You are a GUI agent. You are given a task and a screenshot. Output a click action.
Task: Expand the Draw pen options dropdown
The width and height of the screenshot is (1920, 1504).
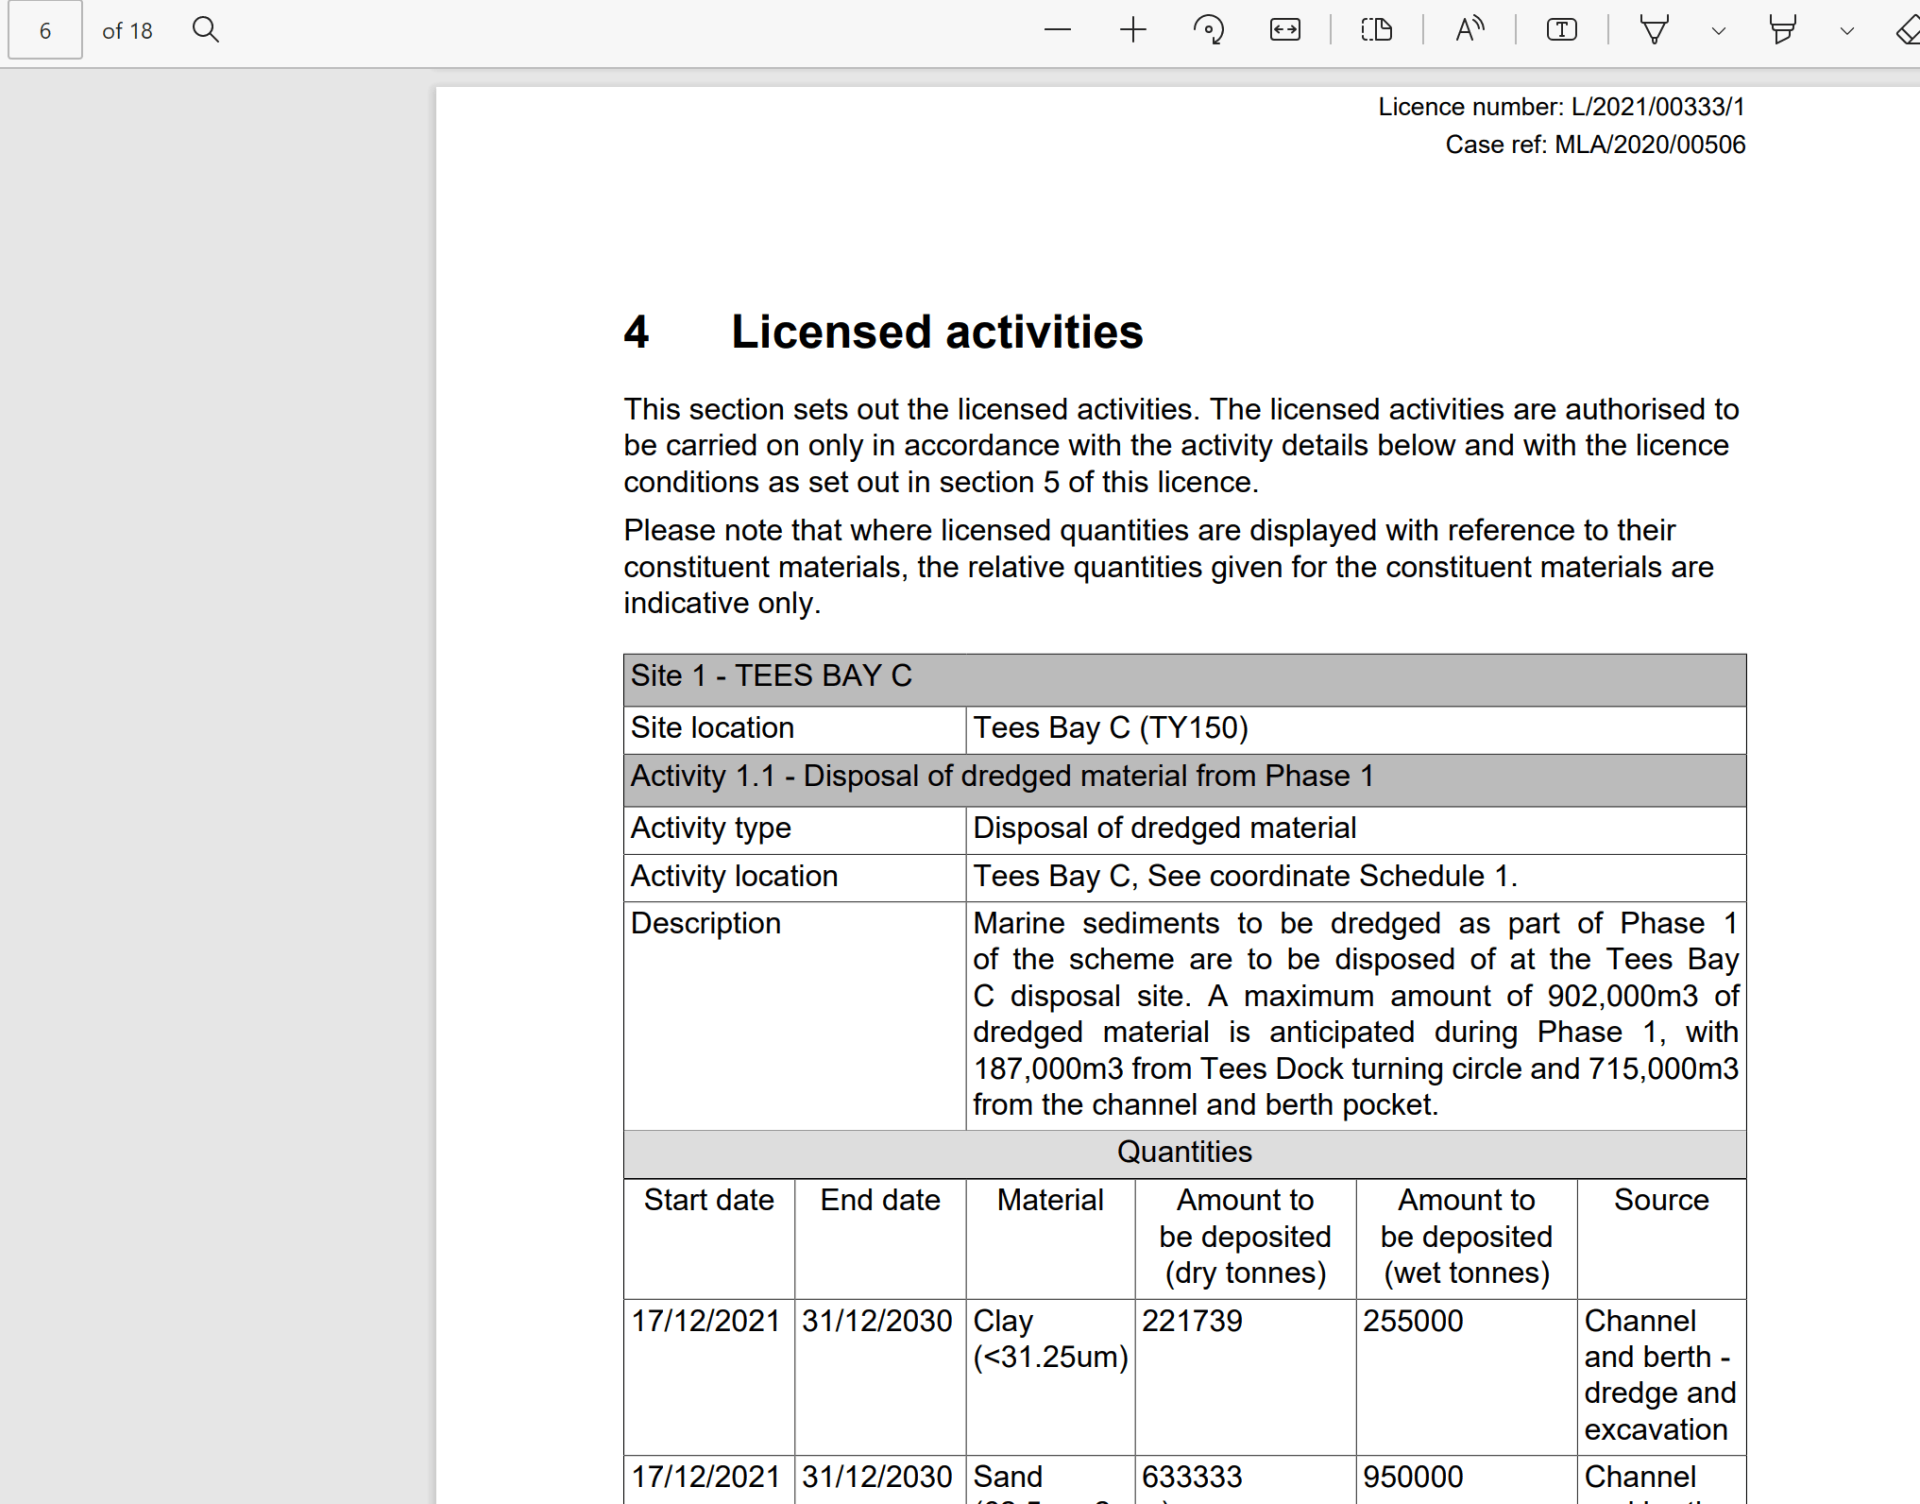pyautogui.click(x=1719, y=31)
